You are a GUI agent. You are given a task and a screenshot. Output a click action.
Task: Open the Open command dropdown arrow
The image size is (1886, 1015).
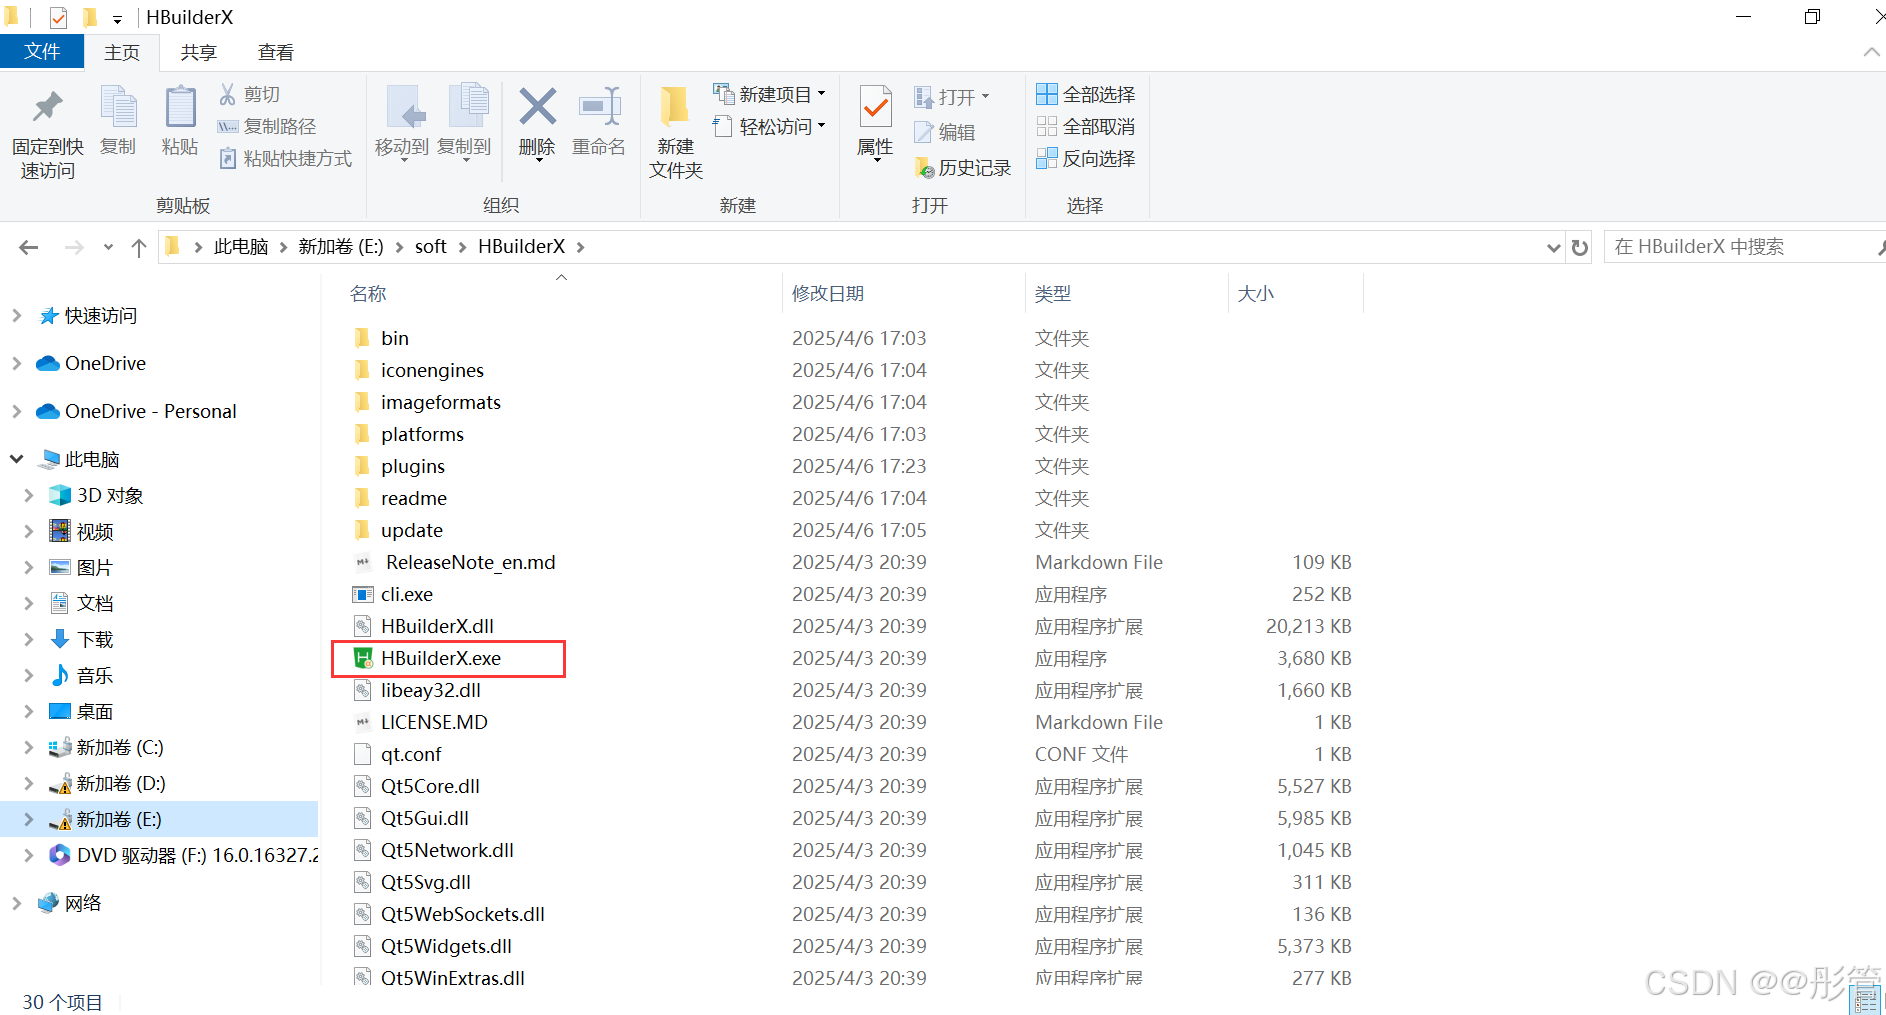(986, 97)
